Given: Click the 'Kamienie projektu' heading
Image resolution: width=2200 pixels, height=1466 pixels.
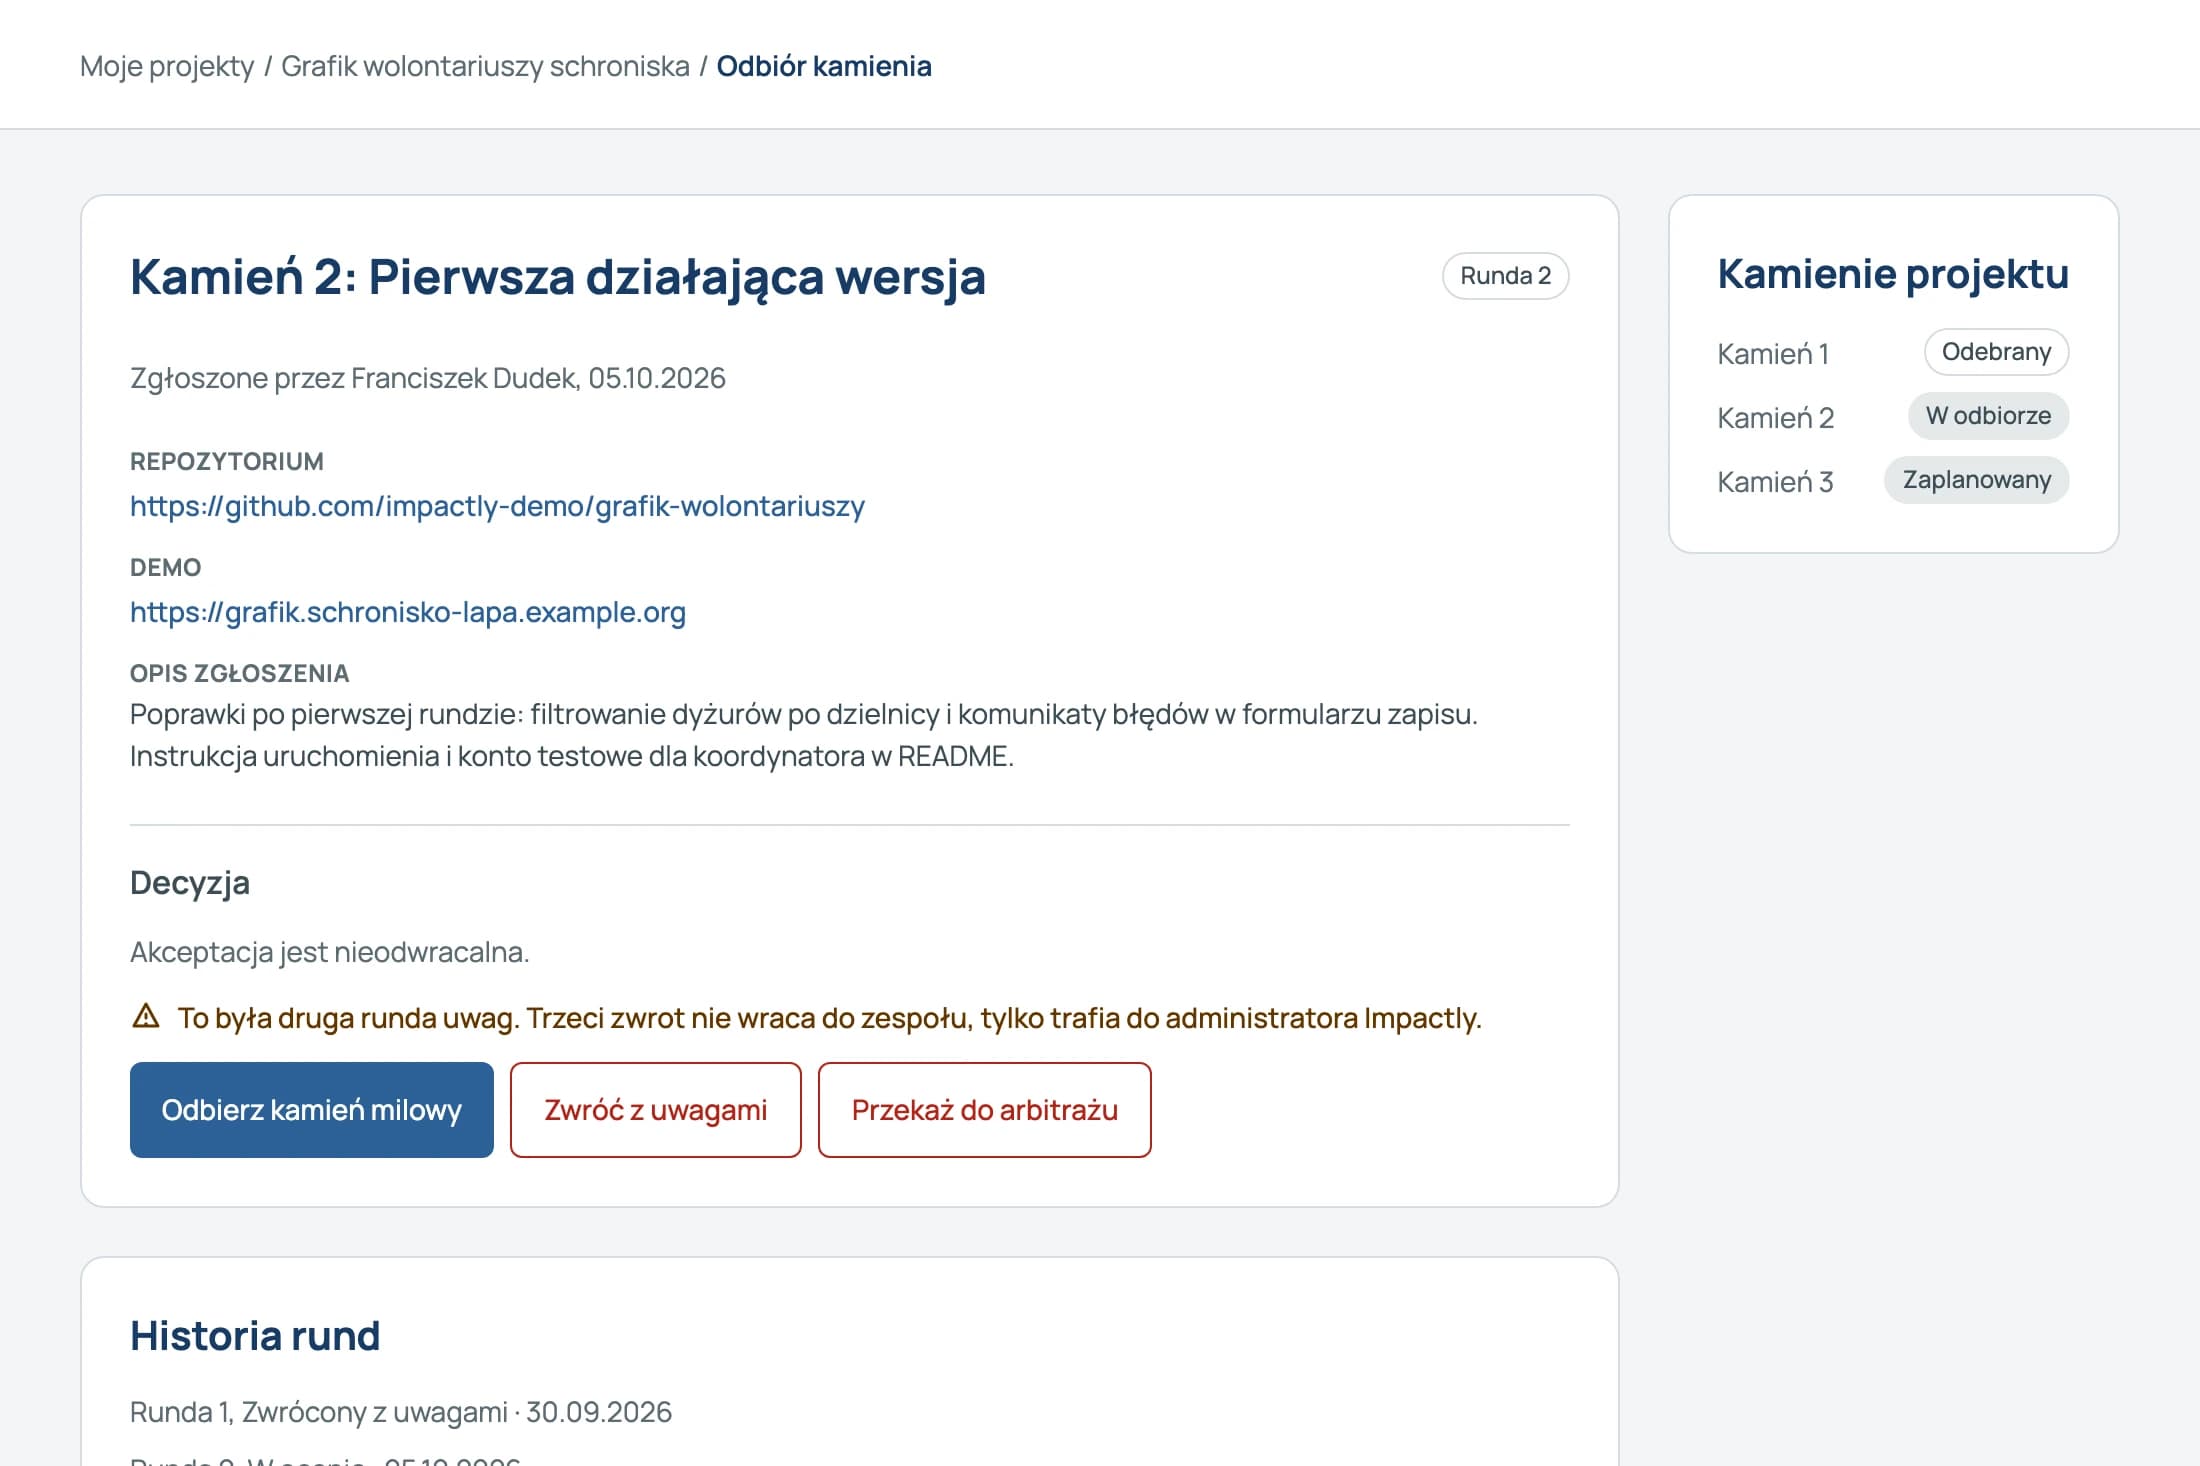Looking at the screenshot, I should pos(1893,274).
